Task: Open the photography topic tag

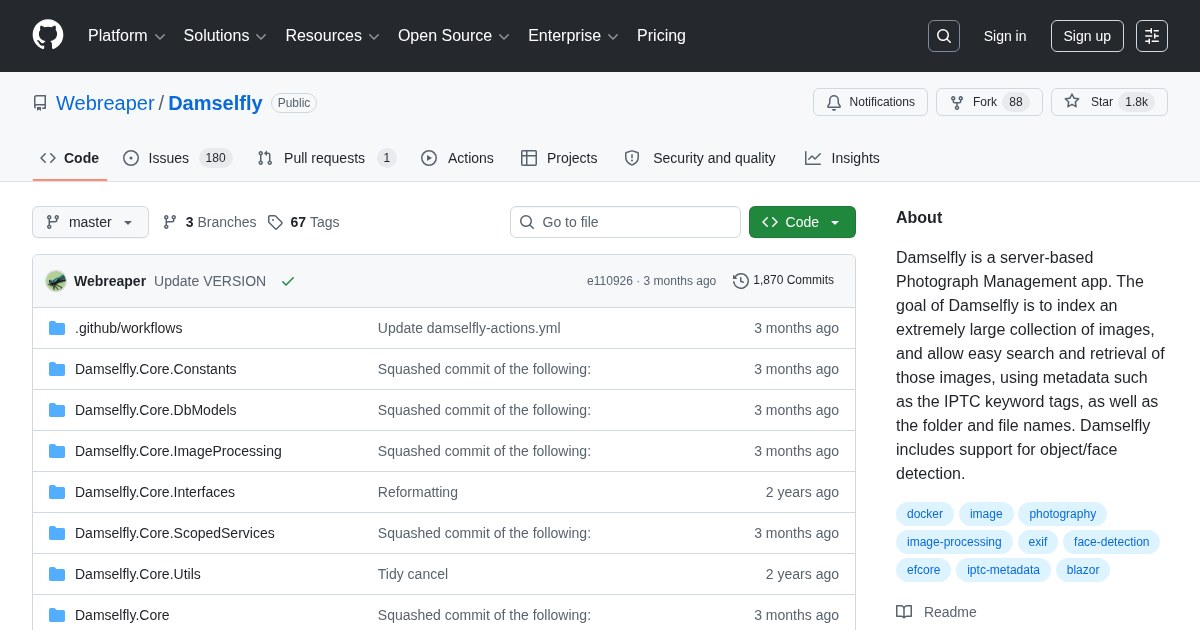Action: tap(1062, 514)
